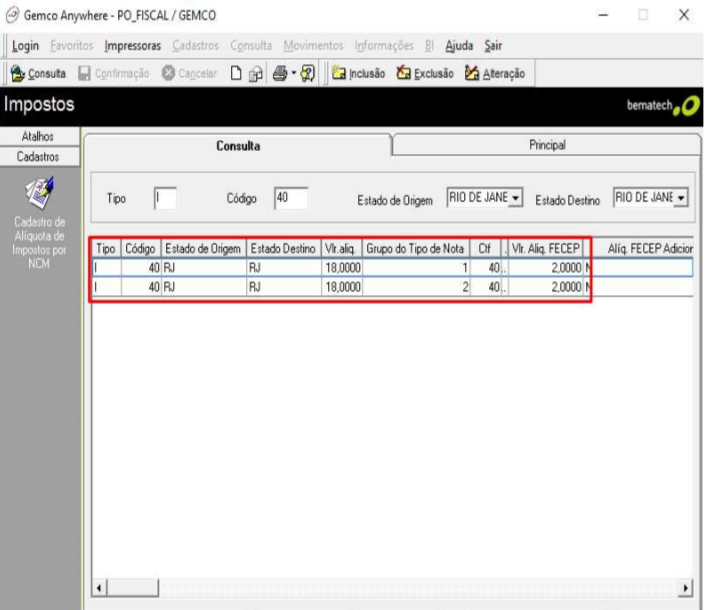Select the row with Grupo do Tipo de Nota 2
Viewport: 705px width, 610px height.
click(x=393, y=286)
